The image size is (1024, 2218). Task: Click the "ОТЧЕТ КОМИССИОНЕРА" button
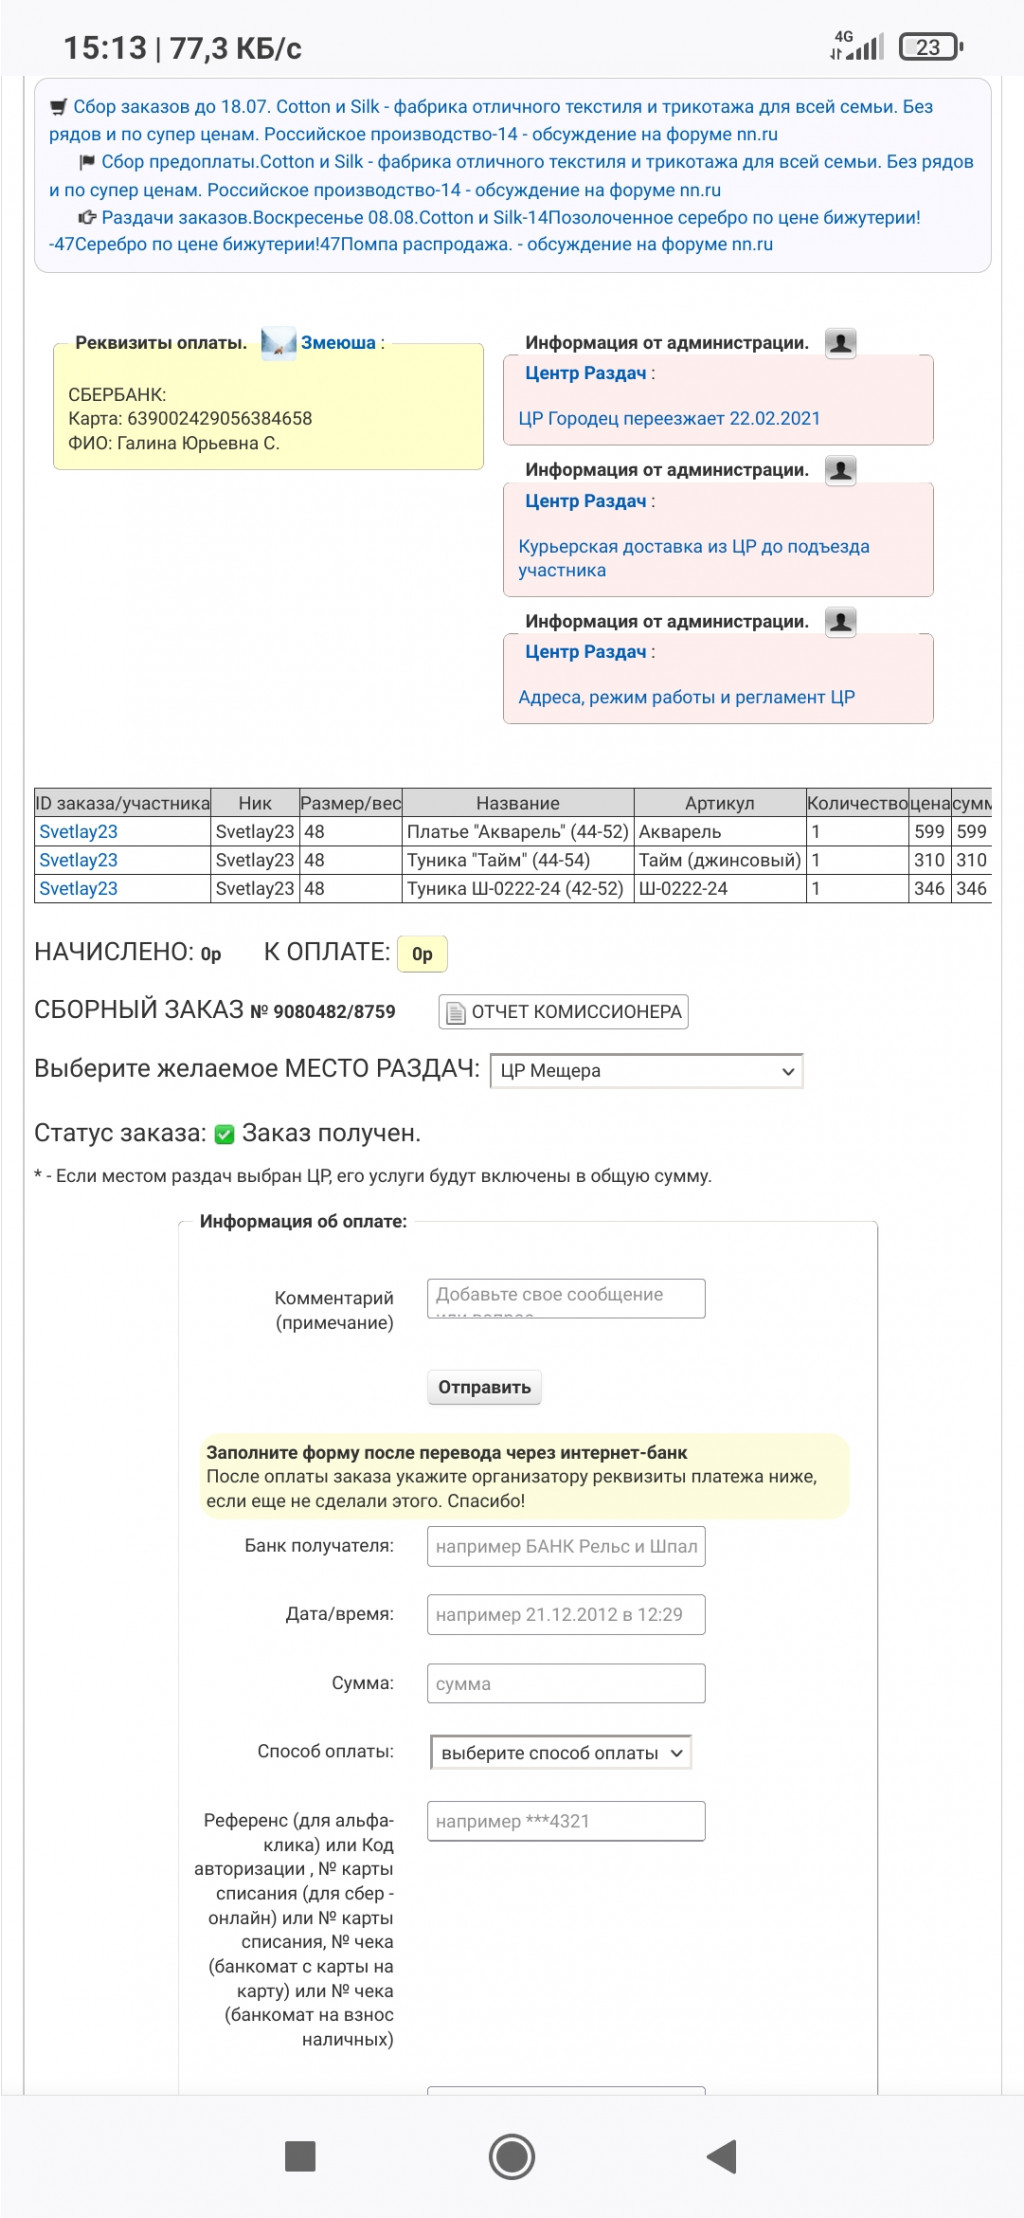point(564,1011)
